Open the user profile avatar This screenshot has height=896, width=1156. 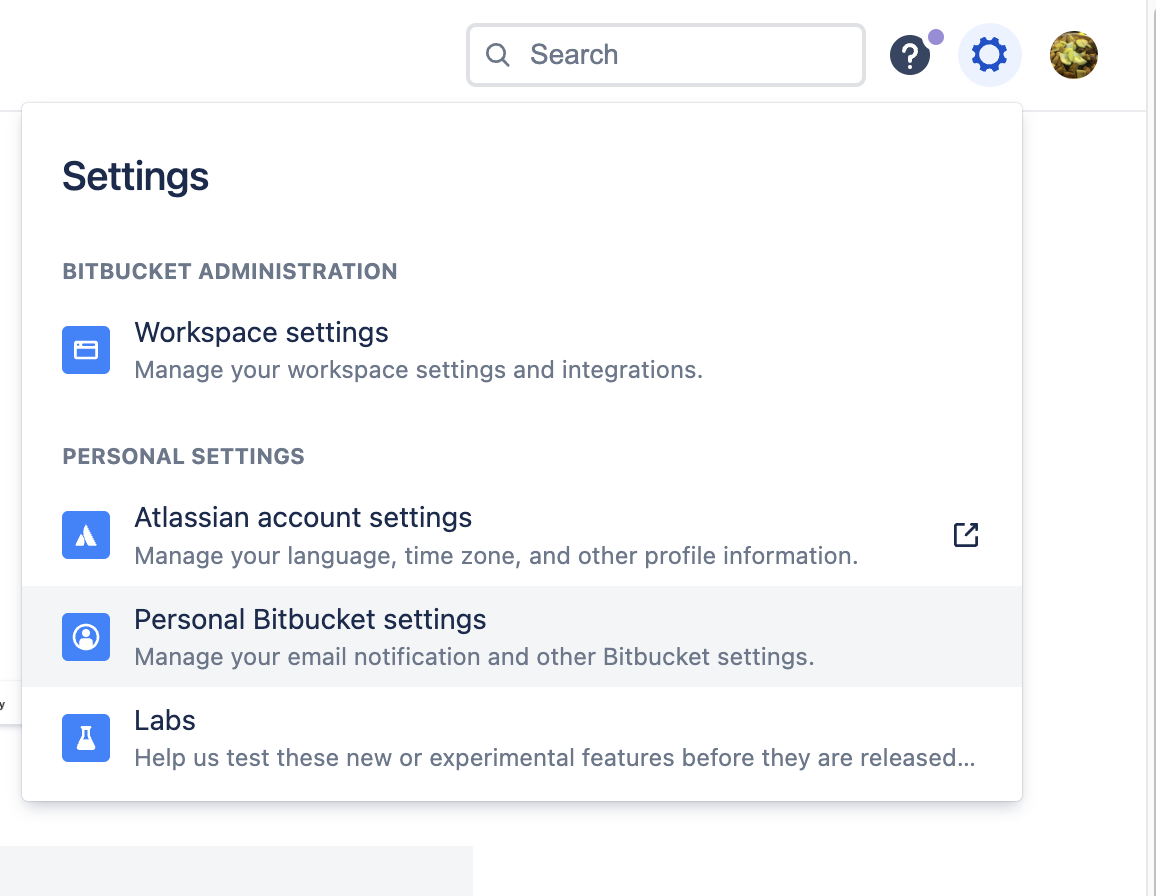pos(1073,55)
